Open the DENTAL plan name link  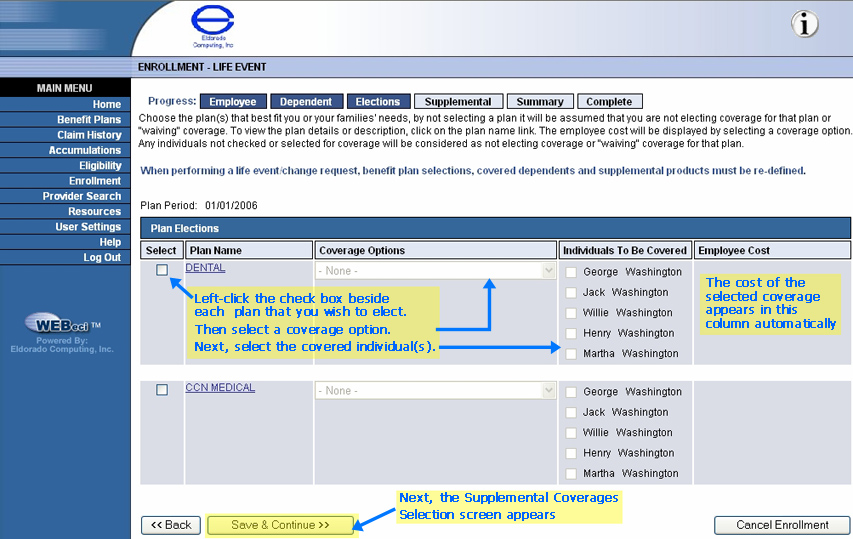pos(205,268)
